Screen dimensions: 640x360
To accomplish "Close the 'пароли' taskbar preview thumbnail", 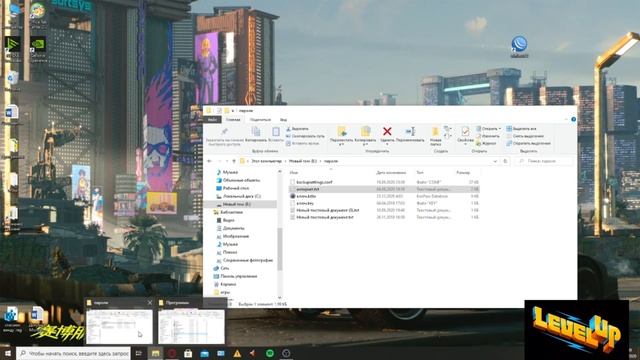I will click(149, 303).
